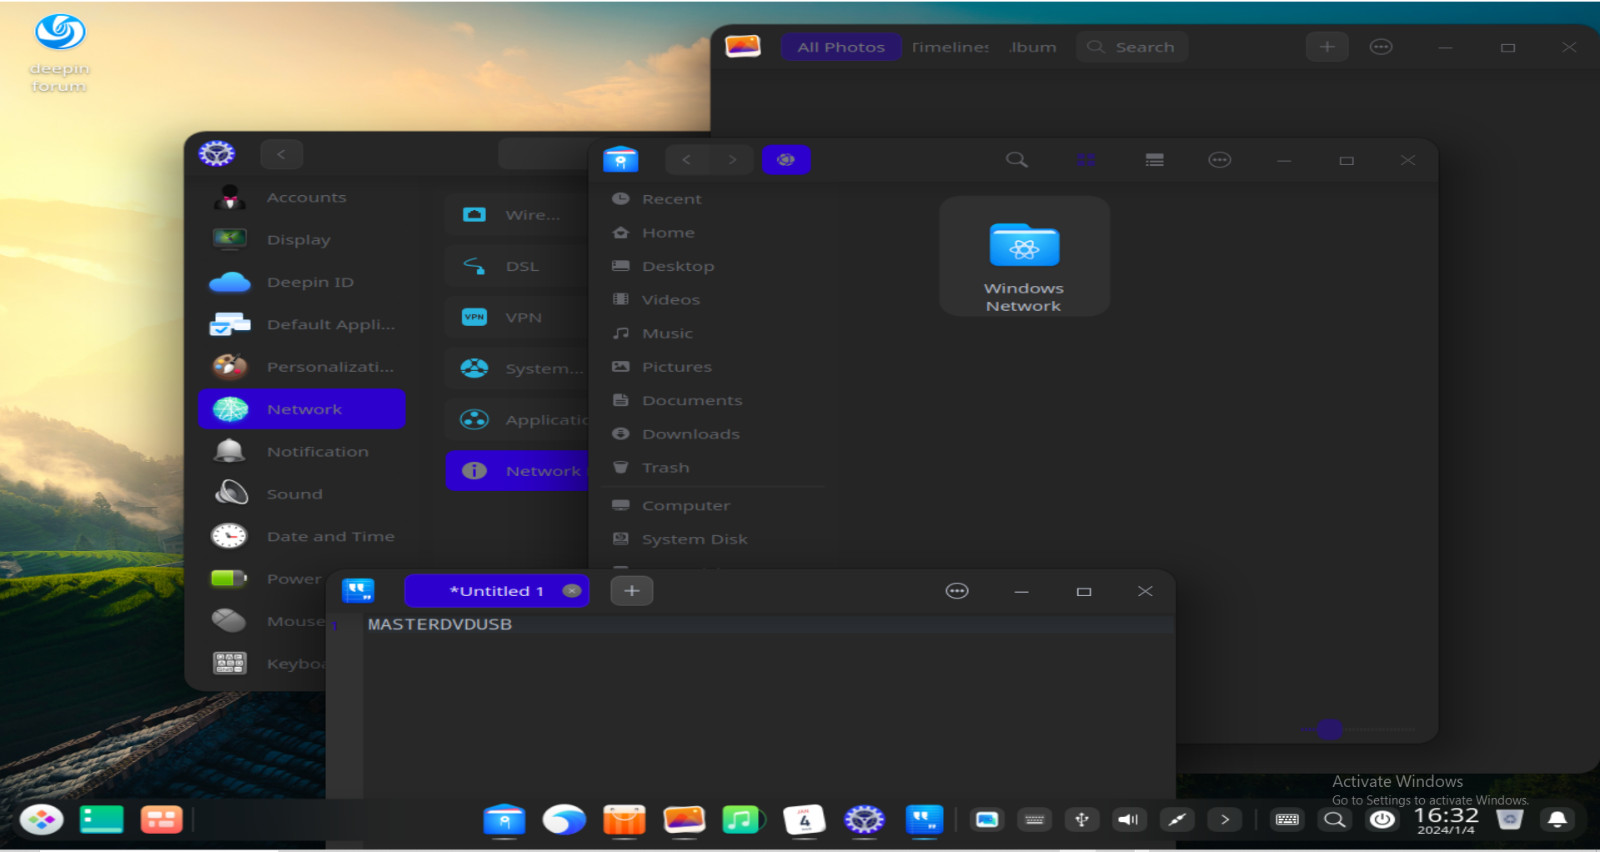Open the App Store dock icon

(x=624, y=820)
